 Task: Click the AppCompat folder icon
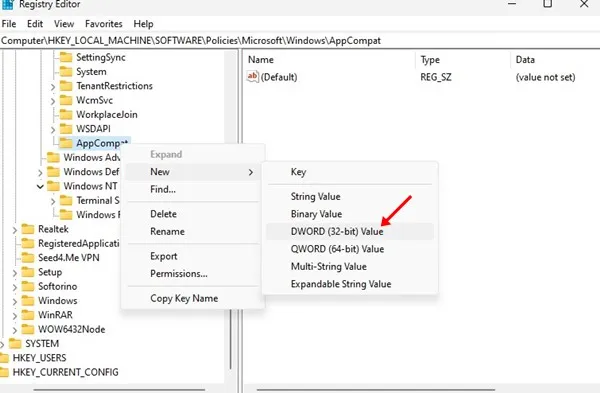[x=66, y=143]
